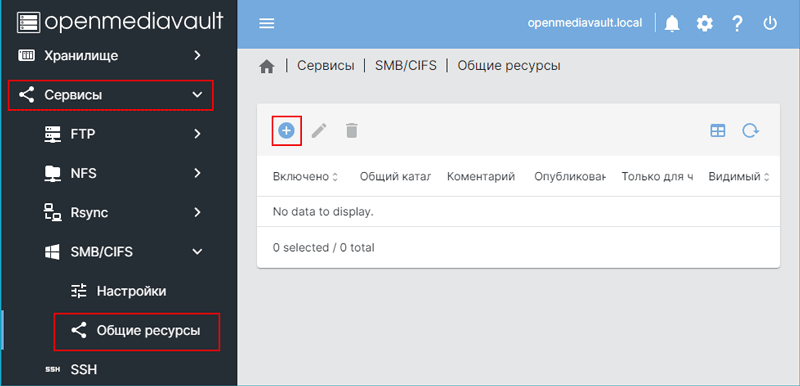Expand the FTP submenu chevron
The image size is (800, 386).
click(x=197, y=134)
